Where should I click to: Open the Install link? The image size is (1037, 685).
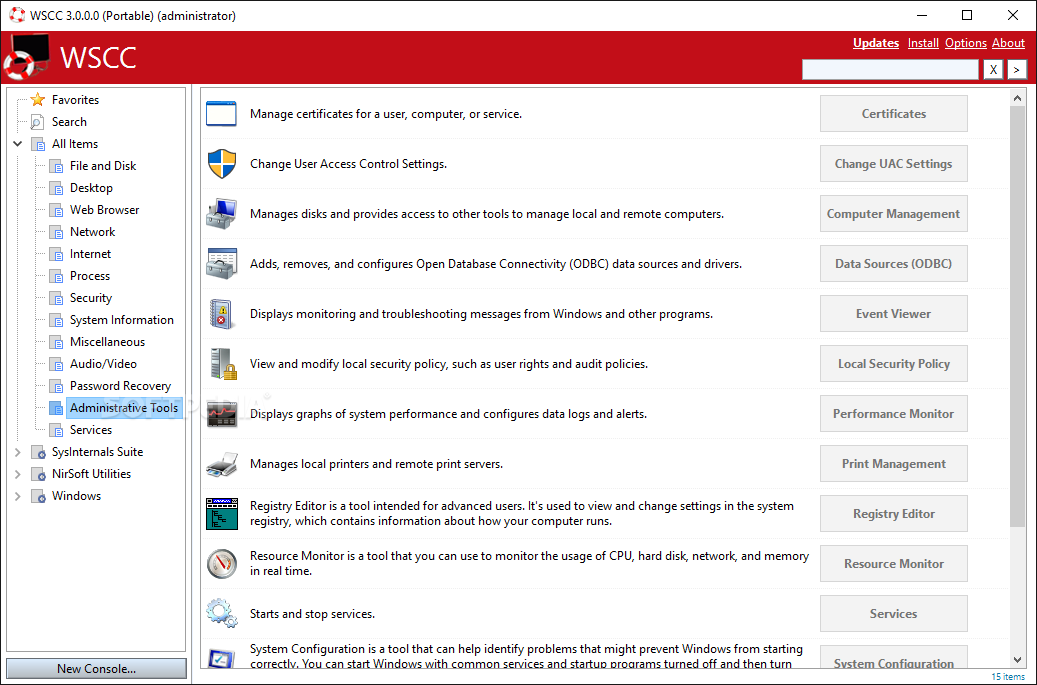coord(923,43)
